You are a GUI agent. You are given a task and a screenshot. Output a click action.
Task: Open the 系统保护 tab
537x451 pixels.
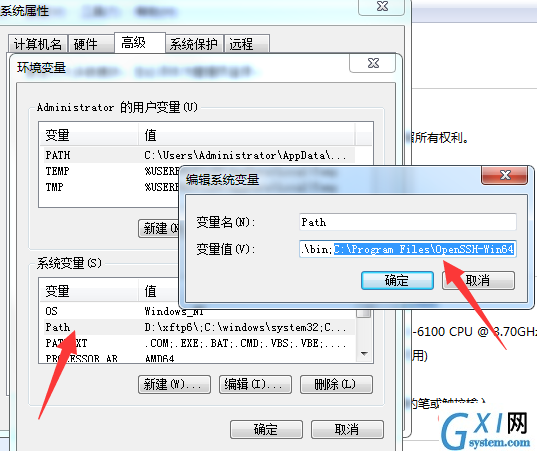(194, 44)
